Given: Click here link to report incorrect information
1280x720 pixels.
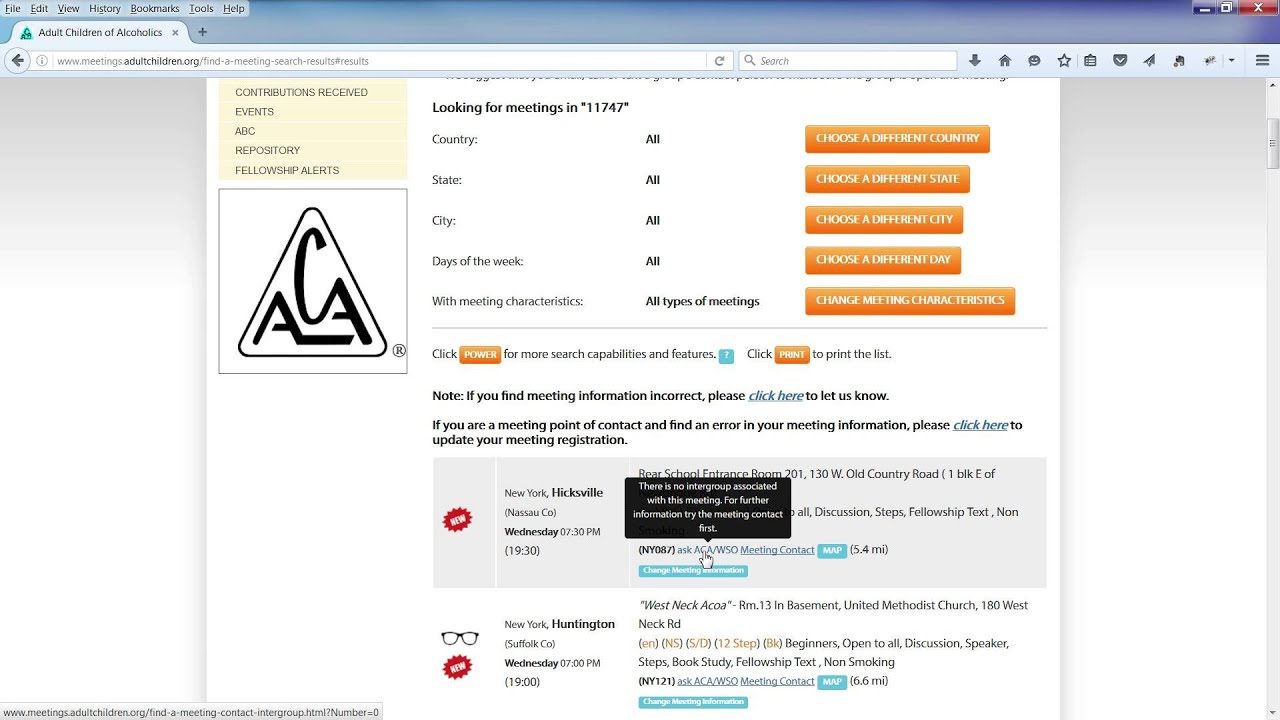Looking at the screenshot, I should tap(776, 396).
